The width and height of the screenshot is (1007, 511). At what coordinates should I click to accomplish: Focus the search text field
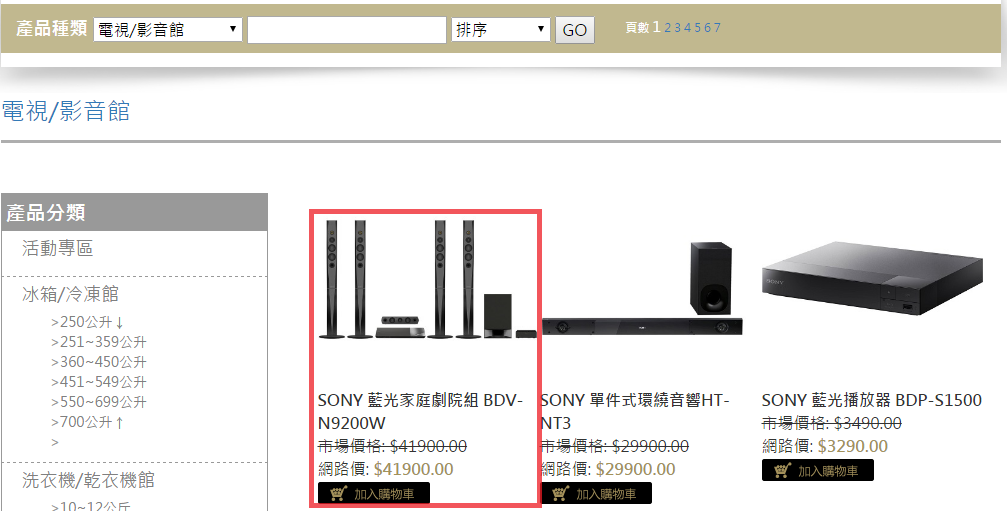tap(347, 30)
